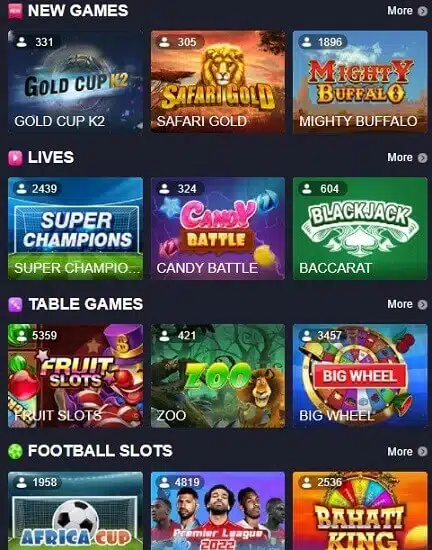Open the Safari Gold game
The image size is (432, 550).
pos(218,82)
